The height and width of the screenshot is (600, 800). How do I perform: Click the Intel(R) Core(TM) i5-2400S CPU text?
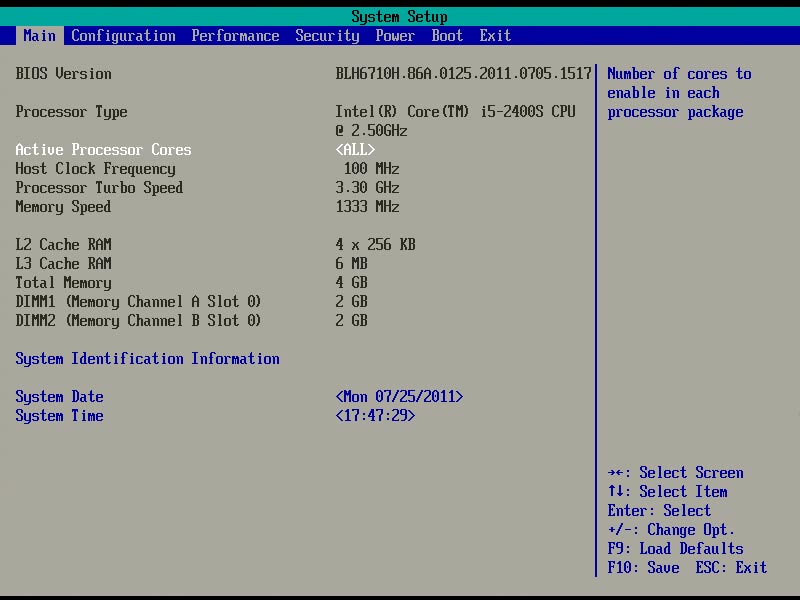click(x=455, y=112)
